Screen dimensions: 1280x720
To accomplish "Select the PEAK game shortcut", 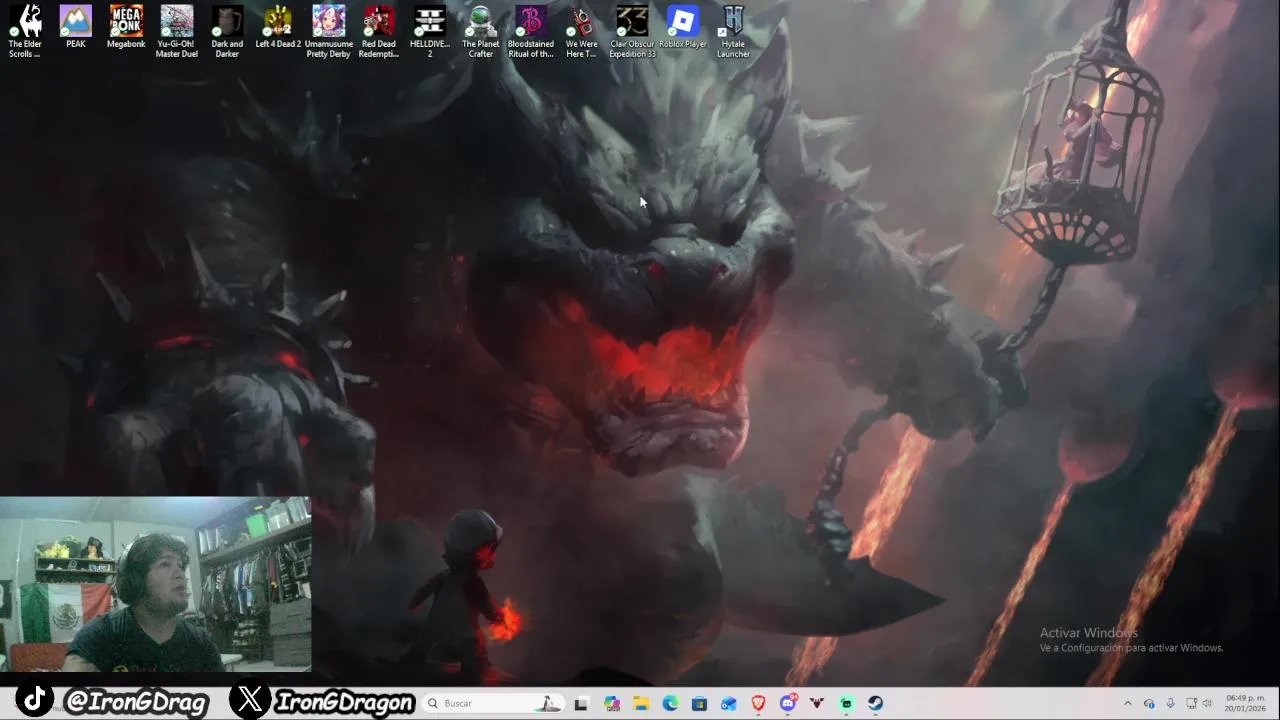I will 76,27.
